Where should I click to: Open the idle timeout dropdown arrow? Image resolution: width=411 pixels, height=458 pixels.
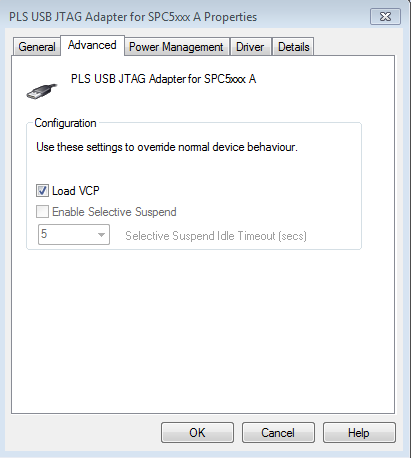[x=101, y=235]
